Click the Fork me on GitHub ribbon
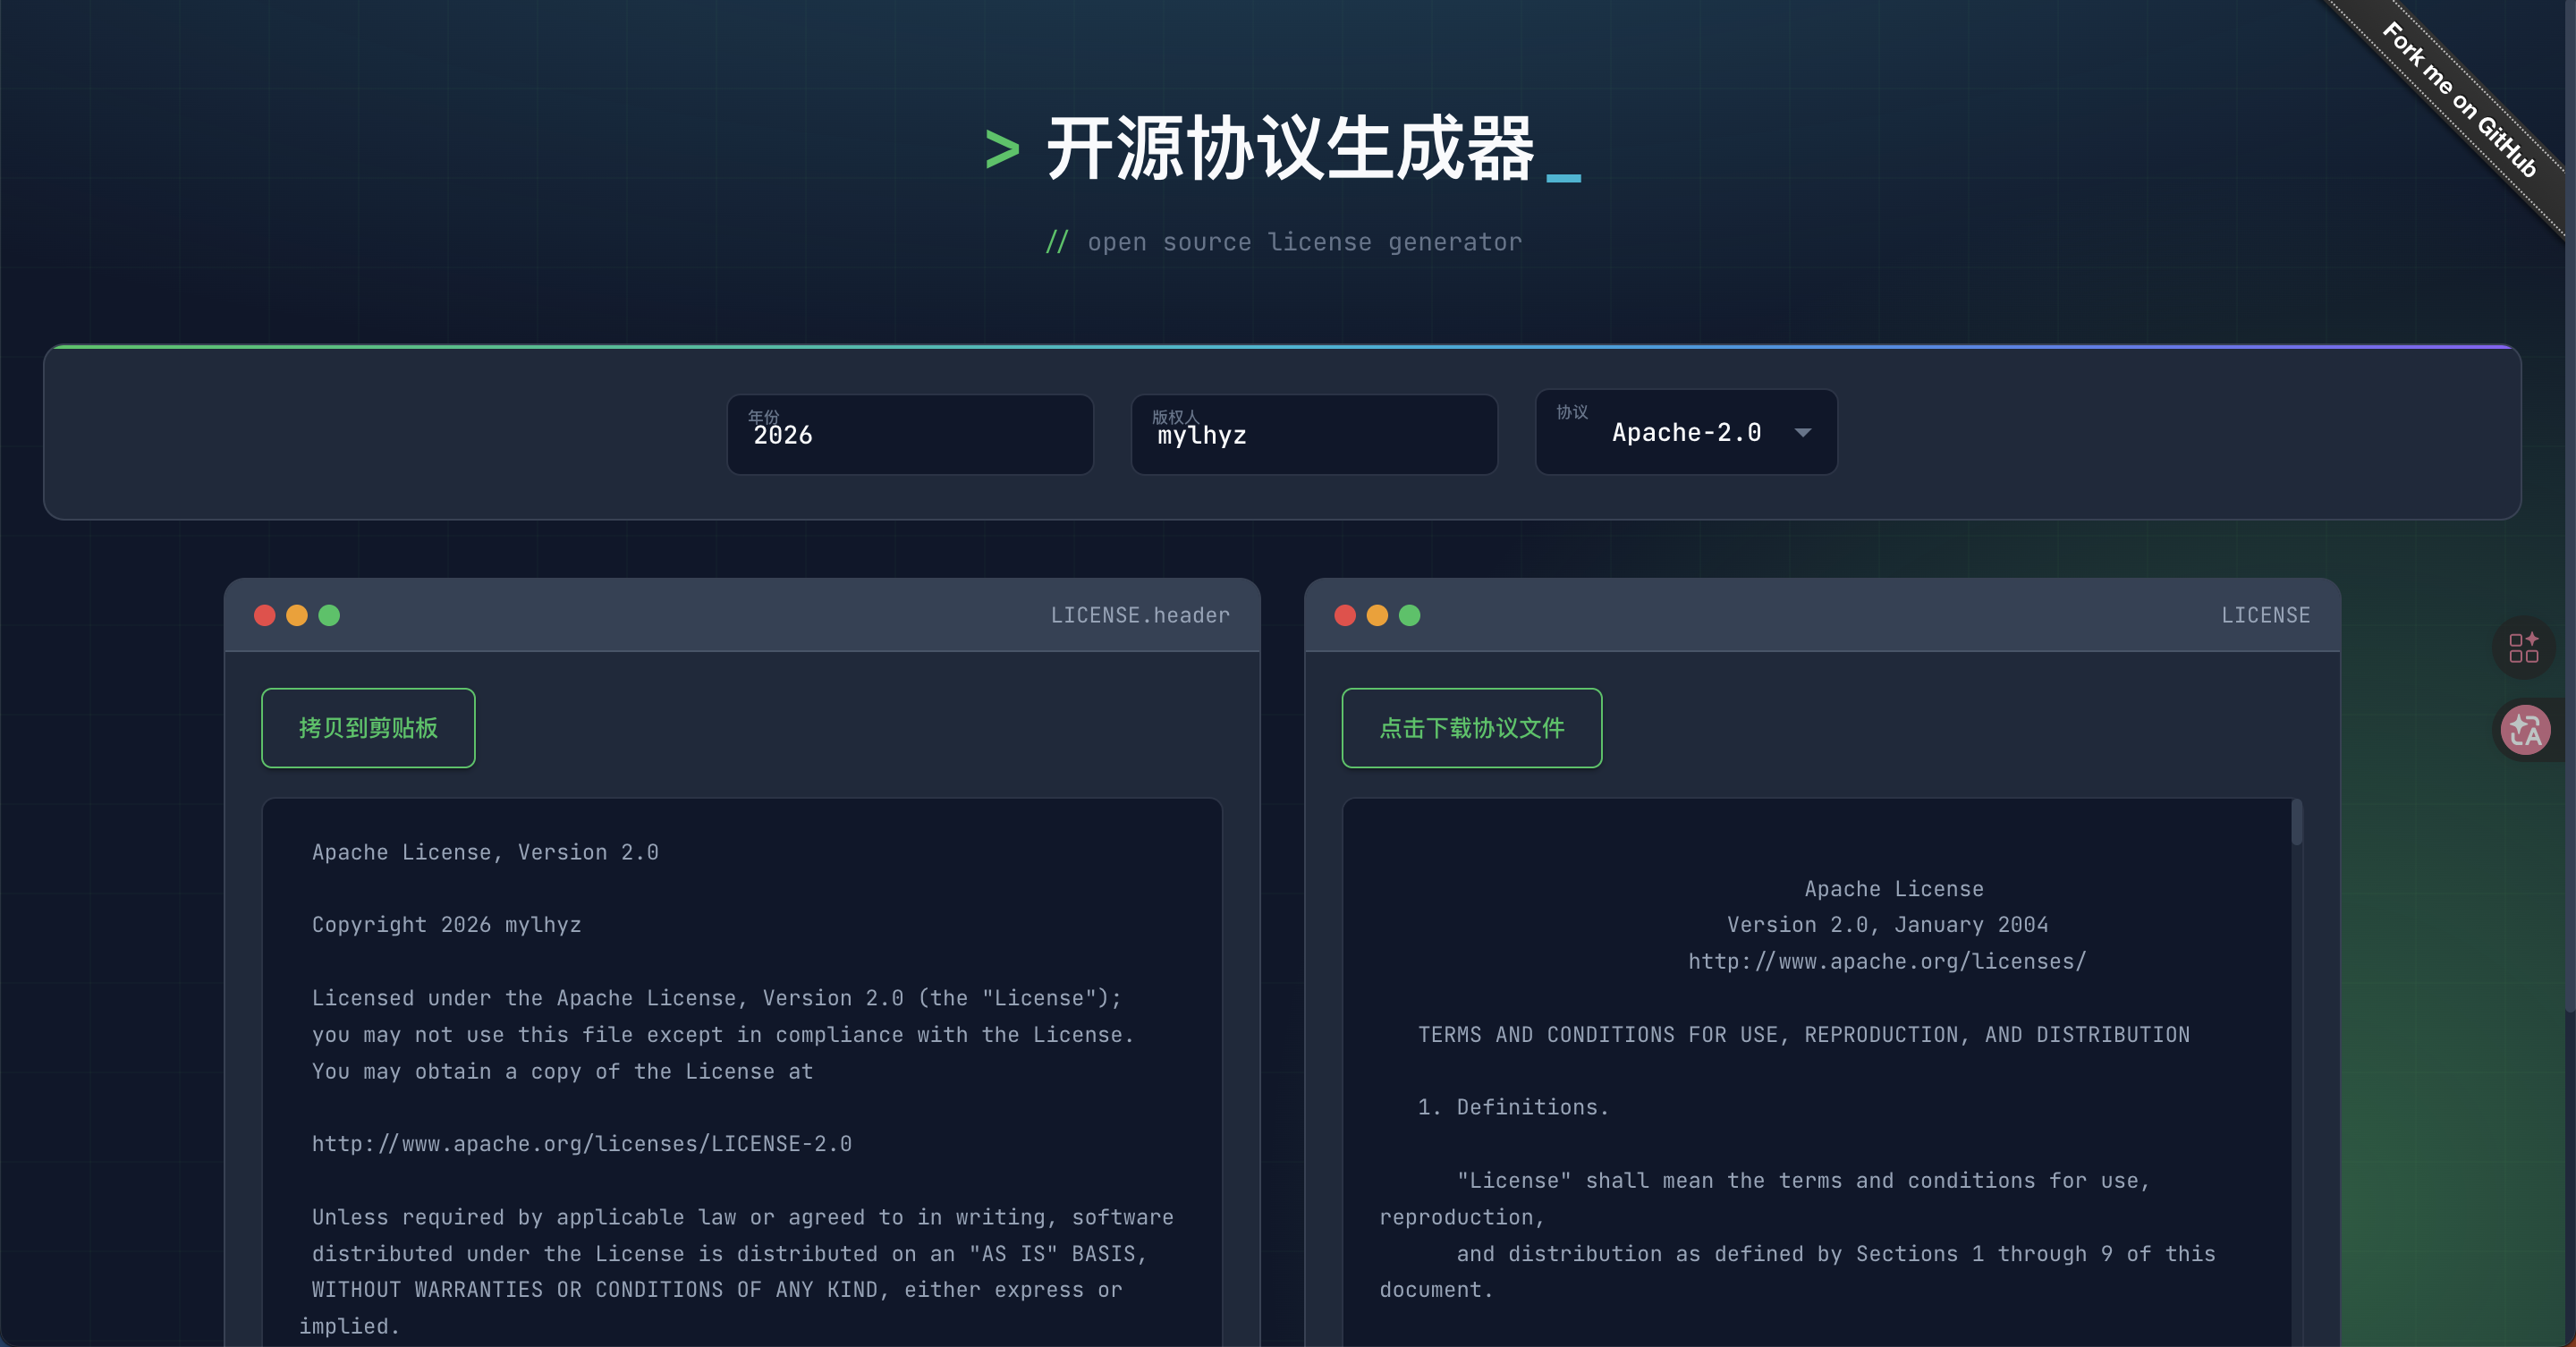The image size is (2576, 1347). click(2459, 101)
